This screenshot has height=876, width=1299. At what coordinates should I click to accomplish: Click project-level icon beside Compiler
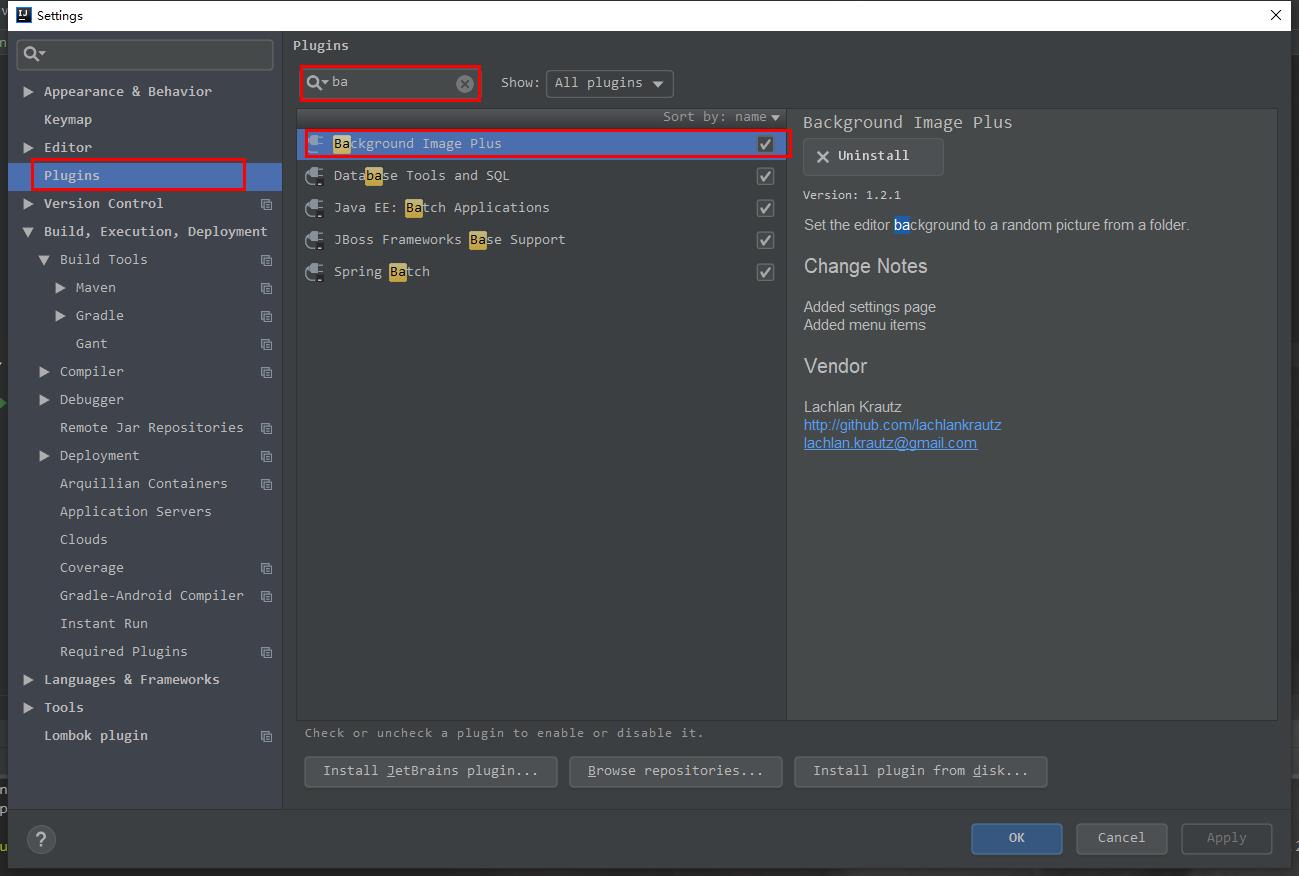pyautogui.click(x=266, y=372)
